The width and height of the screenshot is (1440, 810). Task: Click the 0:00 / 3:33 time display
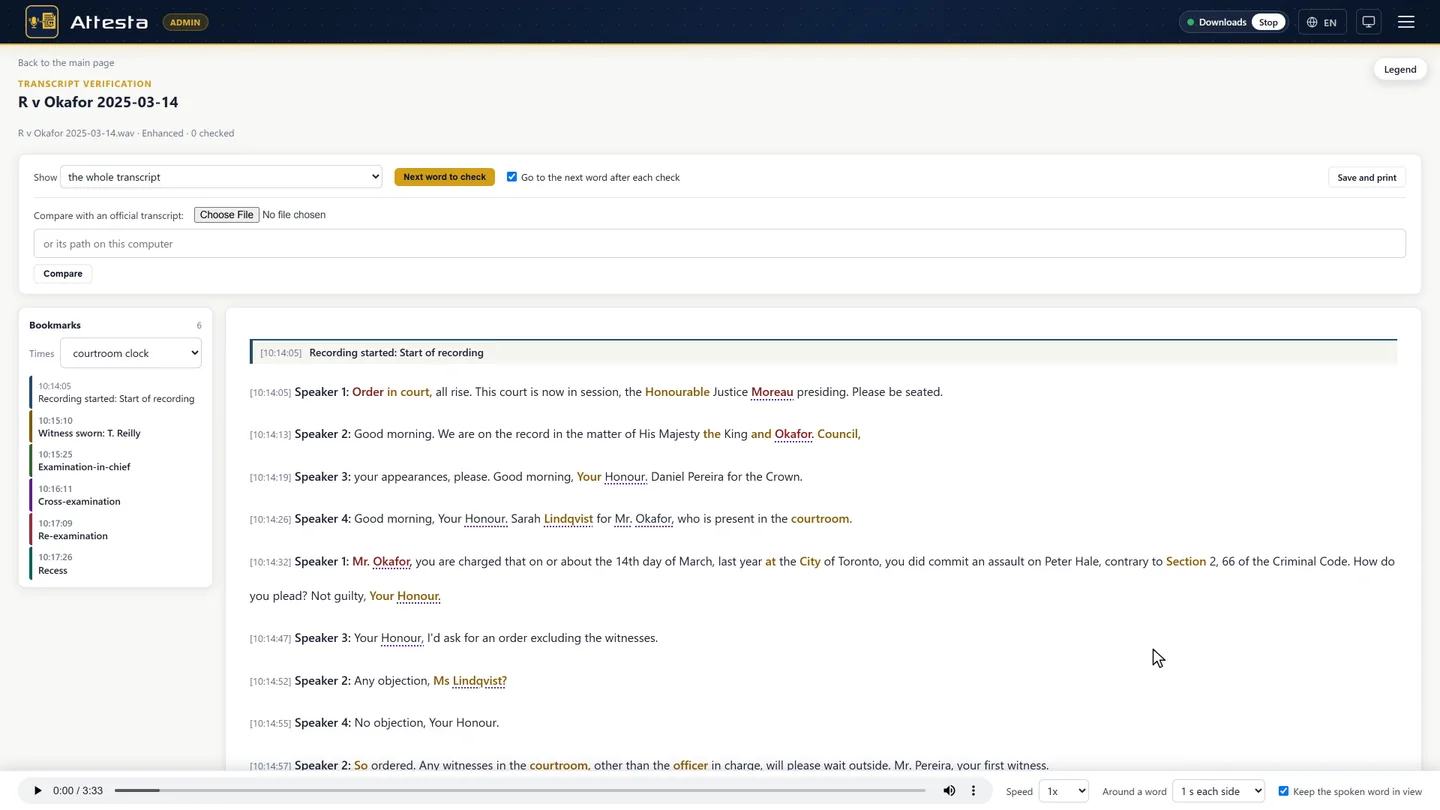(78, 791)
